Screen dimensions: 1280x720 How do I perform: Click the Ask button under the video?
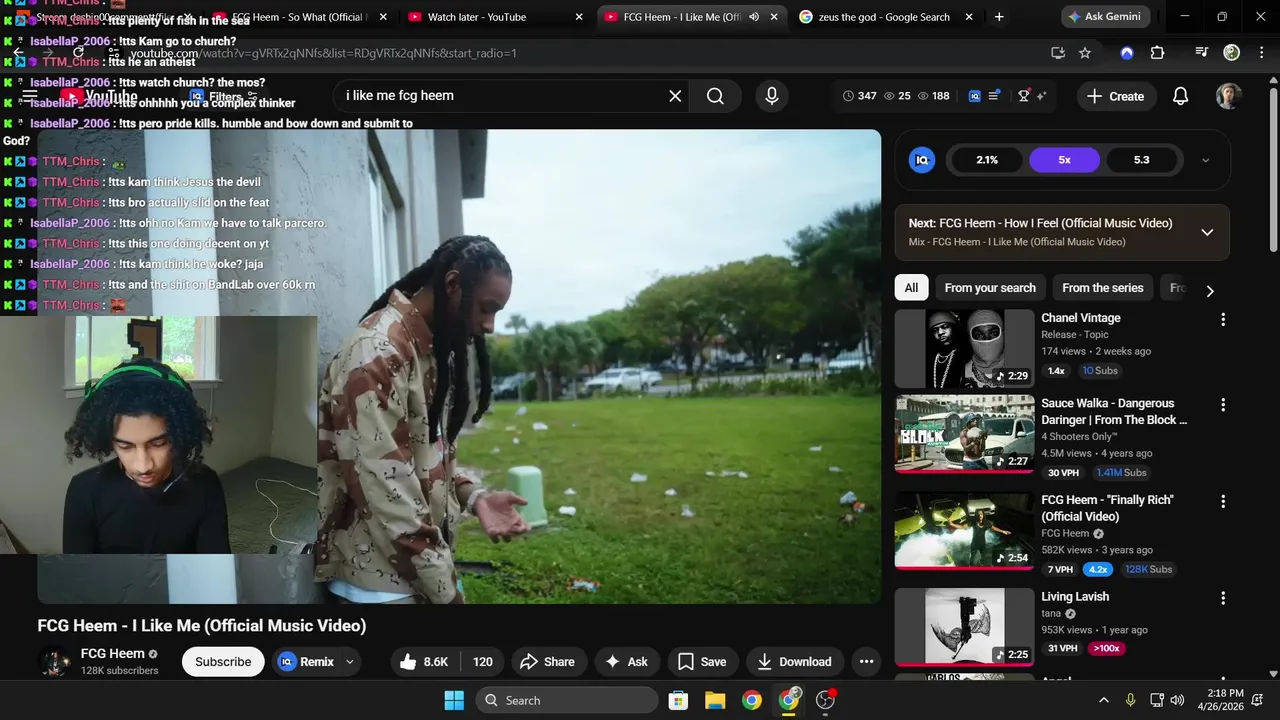tap(627, 662)
